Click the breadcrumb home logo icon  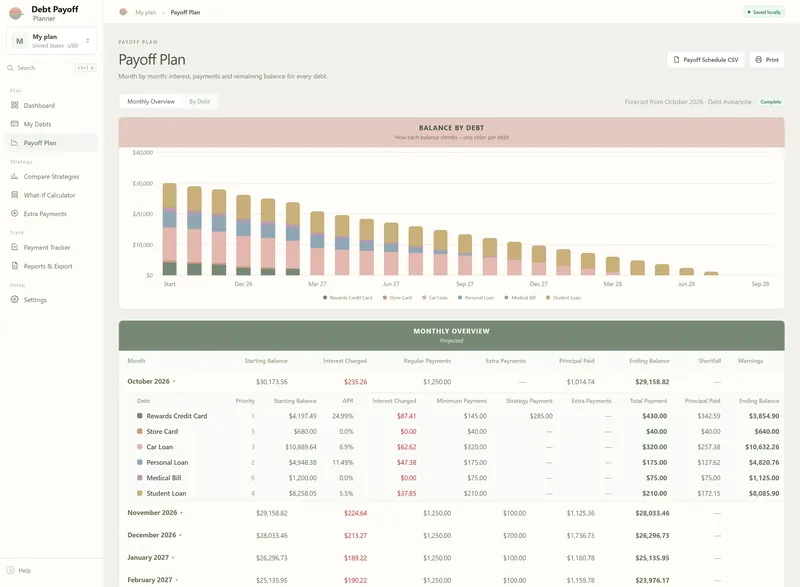tap(123, 12)
